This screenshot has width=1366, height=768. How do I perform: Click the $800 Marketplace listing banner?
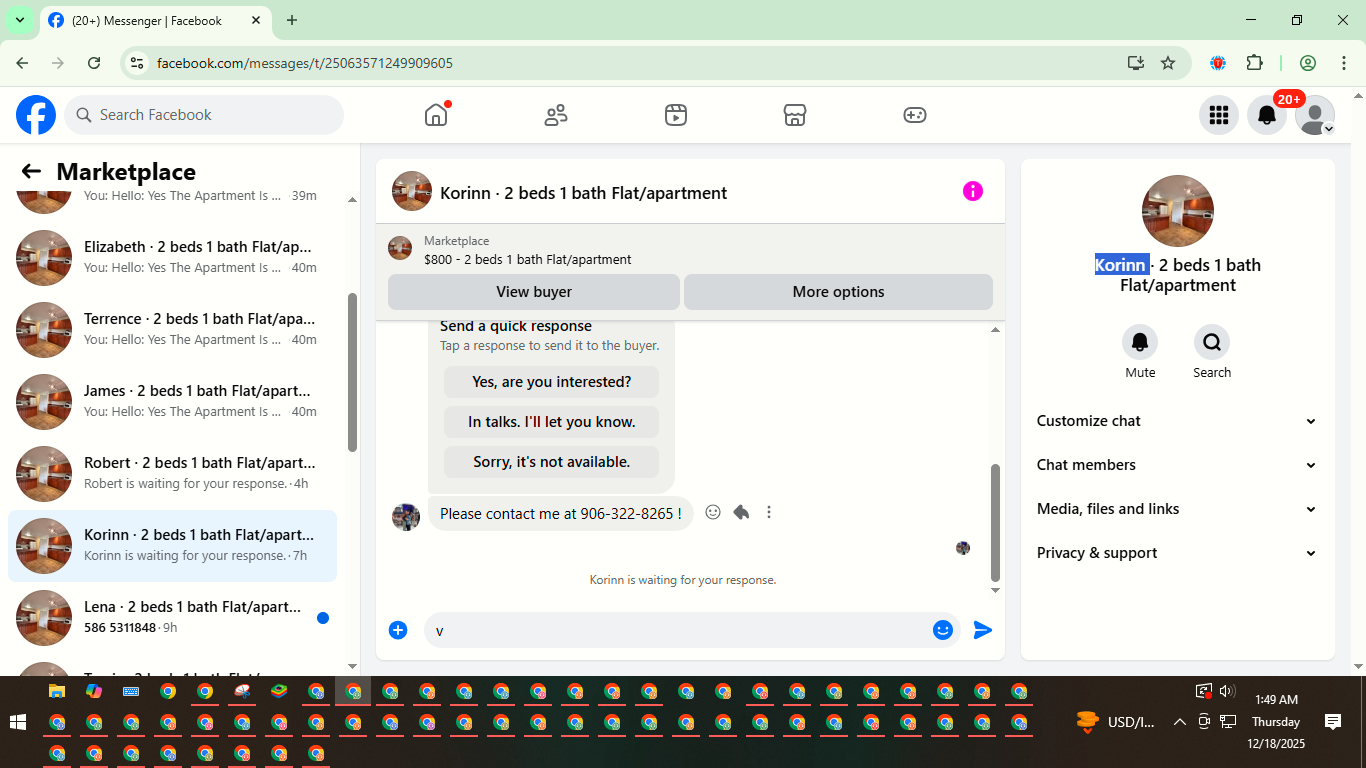point(690,249)
